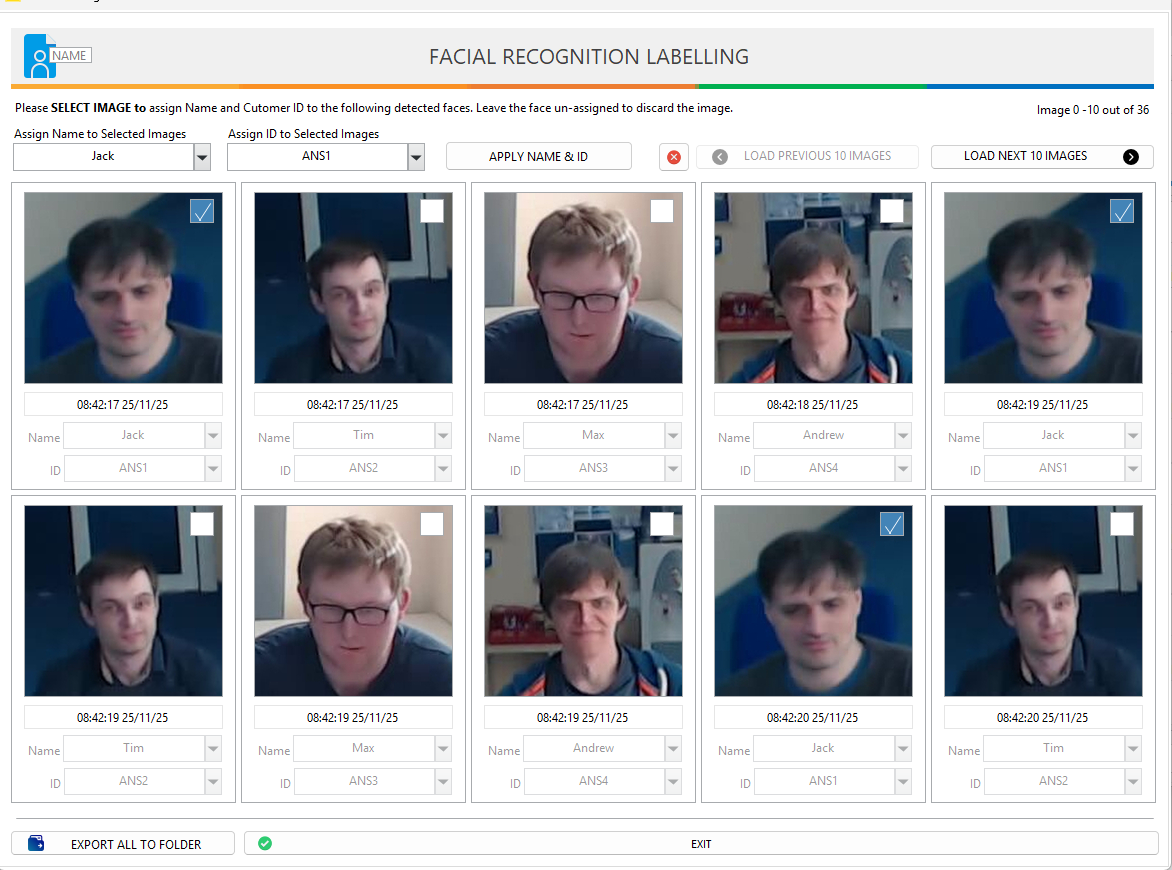This screenshot has width=1172, height=870.
Task: Click the thumbnail labelled Andrew at 08:42:19
Action: click(x=583, y=600)
